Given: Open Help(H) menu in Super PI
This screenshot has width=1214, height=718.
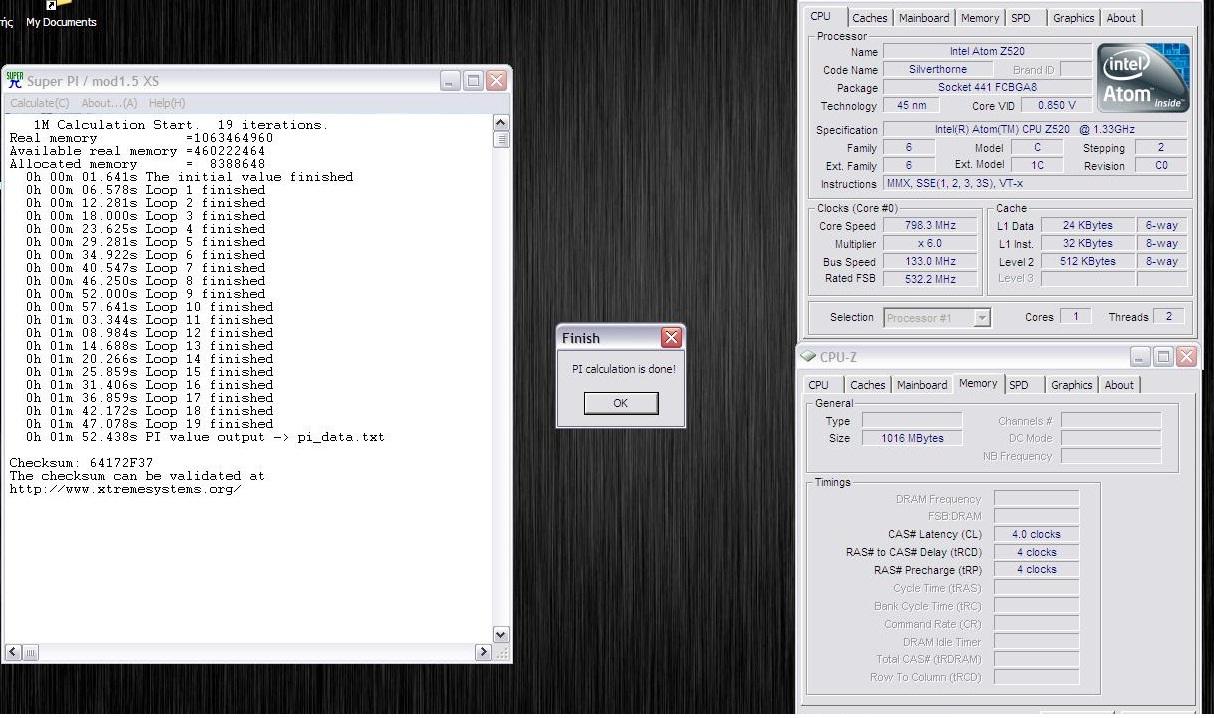Looking at the screenshot, I should (x=167, y=103).
